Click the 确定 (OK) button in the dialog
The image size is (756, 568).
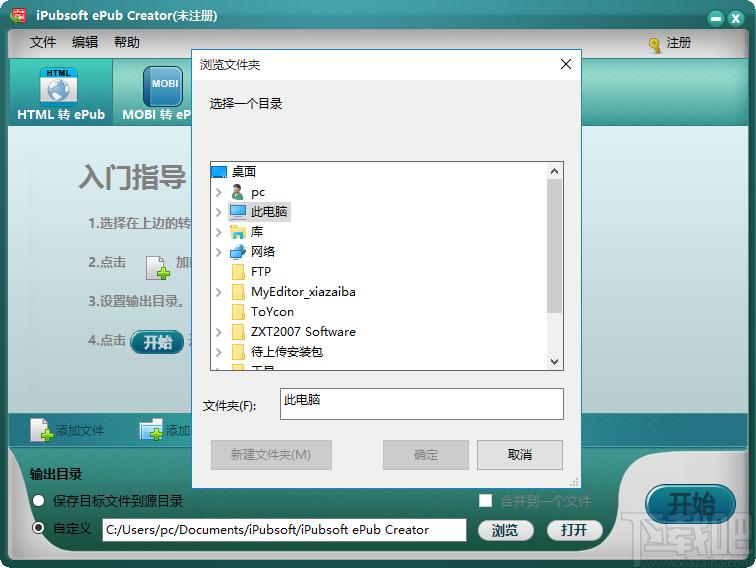point(426,454)
